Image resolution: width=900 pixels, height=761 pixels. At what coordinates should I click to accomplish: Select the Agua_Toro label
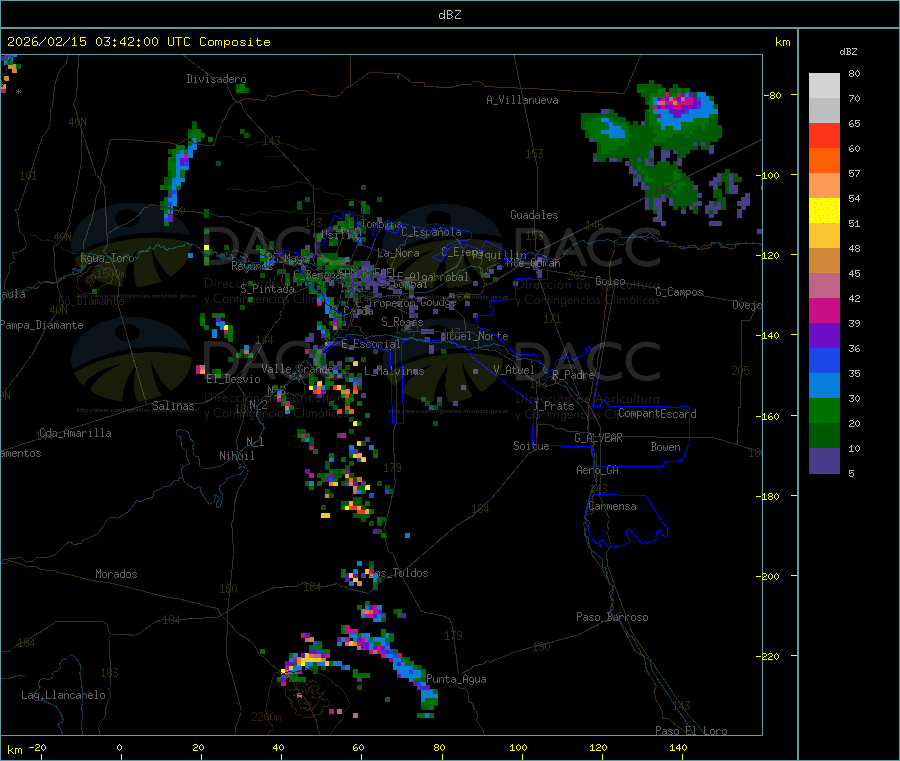107,258
